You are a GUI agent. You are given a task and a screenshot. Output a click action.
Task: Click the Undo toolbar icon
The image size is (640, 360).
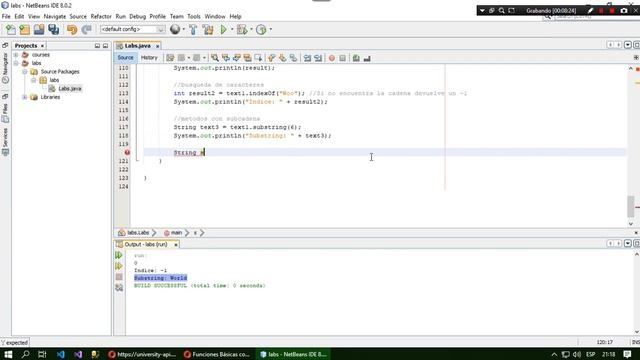tap(72, 29)
